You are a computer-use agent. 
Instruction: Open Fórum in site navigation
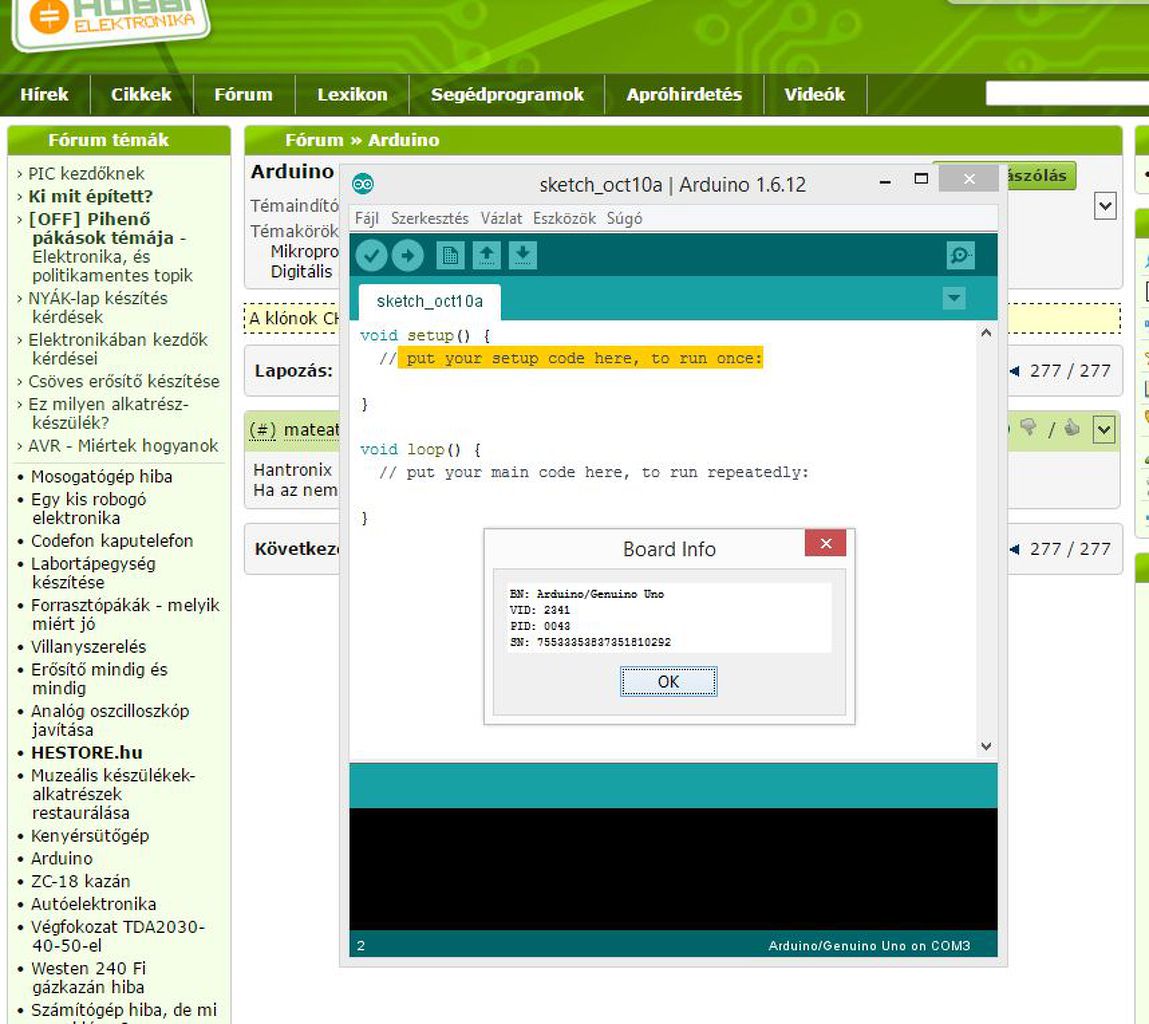click(x=243, y=95)
